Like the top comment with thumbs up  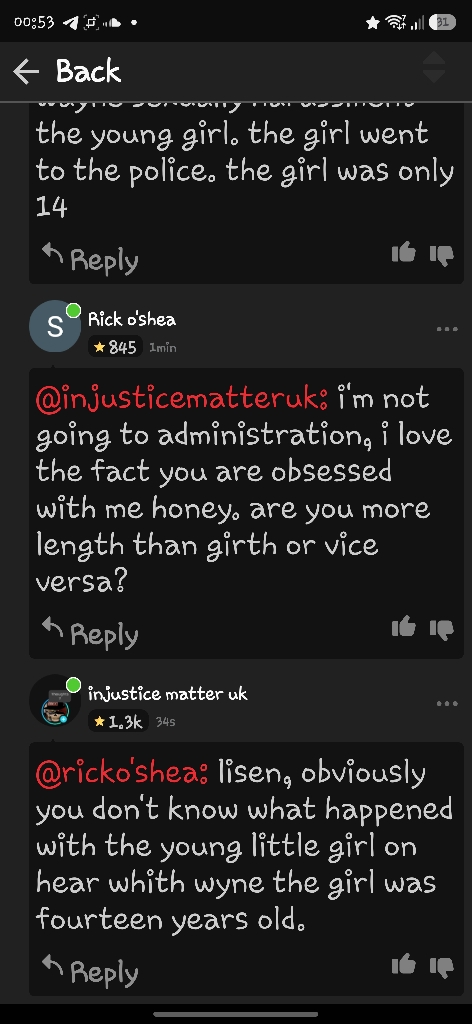(x=403, y=253)
